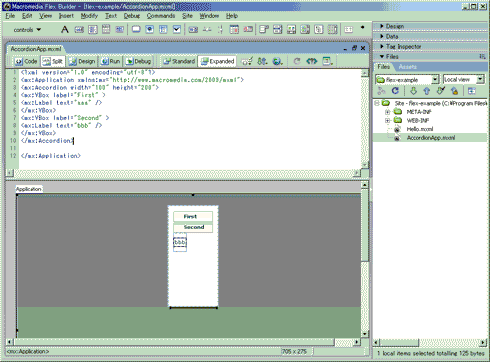Select the bbb label in design view
This screenshot has height=362, width=490.
(x=180, y=242)
